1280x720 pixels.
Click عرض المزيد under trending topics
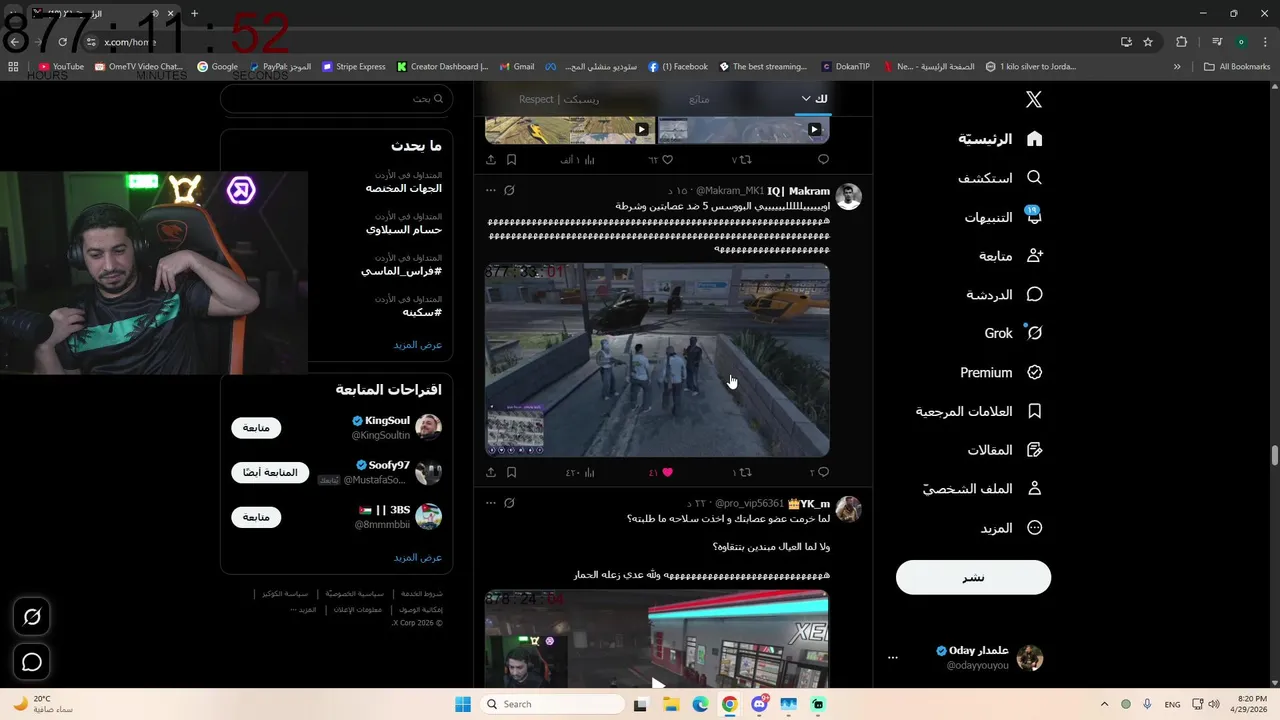click(418, 344)
